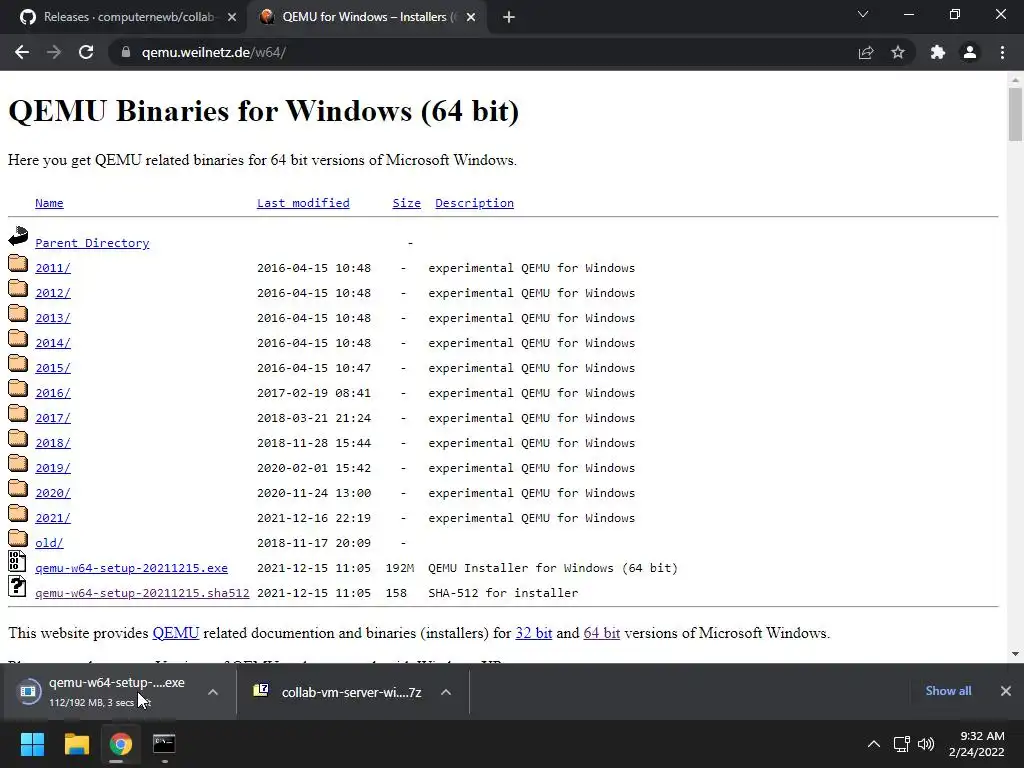Reload the current page
The width and height of the screenshot is (1024, 768).
86,52
